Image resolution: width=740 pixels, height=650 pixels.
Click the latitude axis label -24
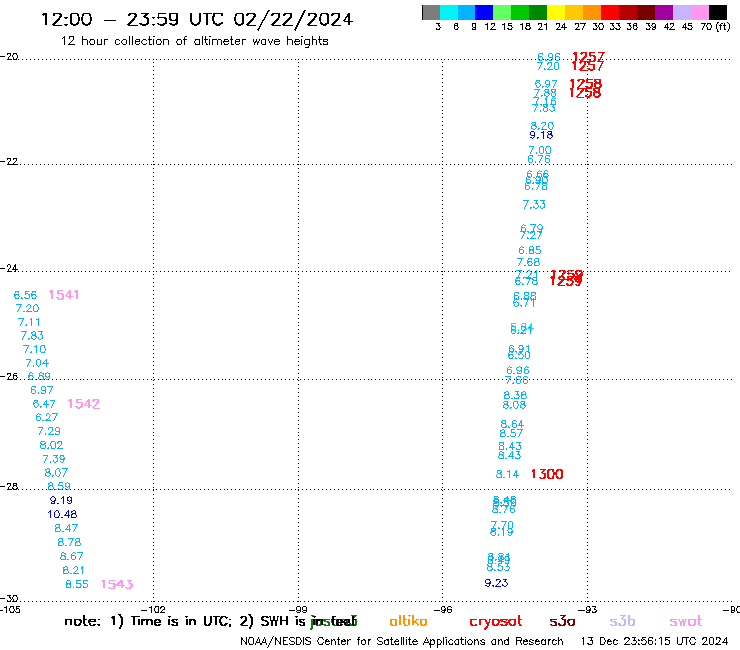coord(9,268)
